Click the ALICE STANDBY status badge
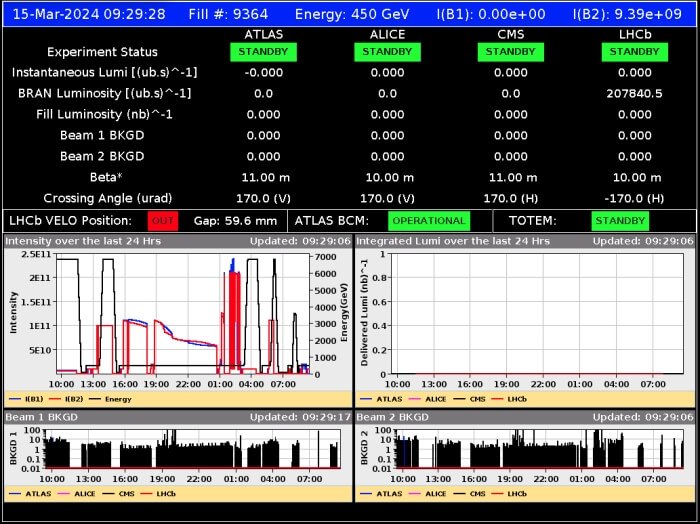 [x=387, y=52]
